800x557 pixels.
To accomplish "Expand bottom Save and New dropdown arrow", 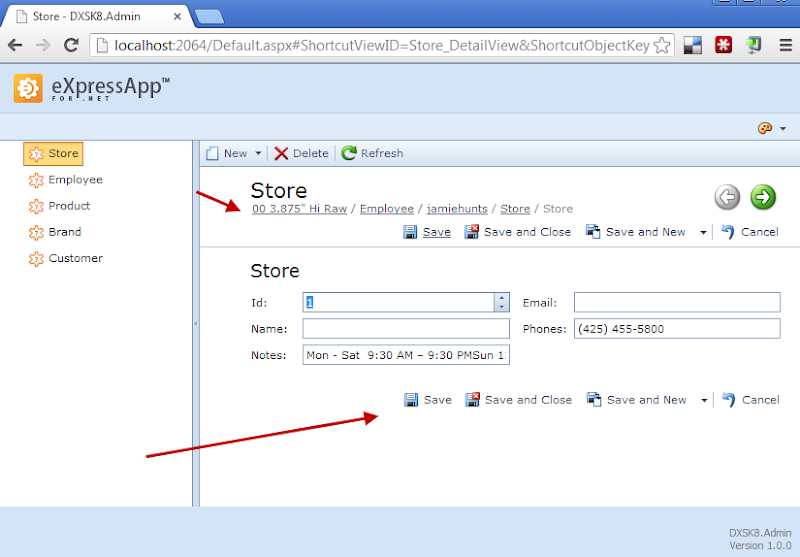I will click(x=704, y=400).
